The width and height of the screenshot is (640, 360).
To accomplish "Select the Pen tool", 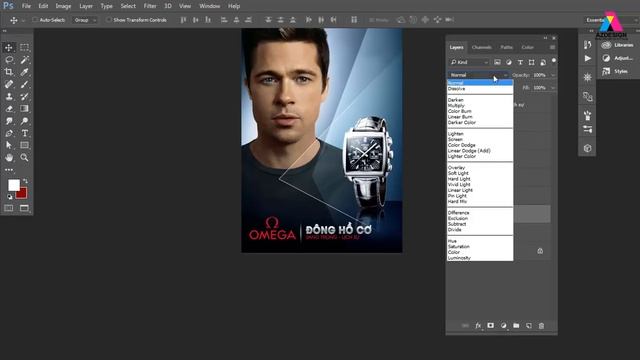I will pos(9,133).
